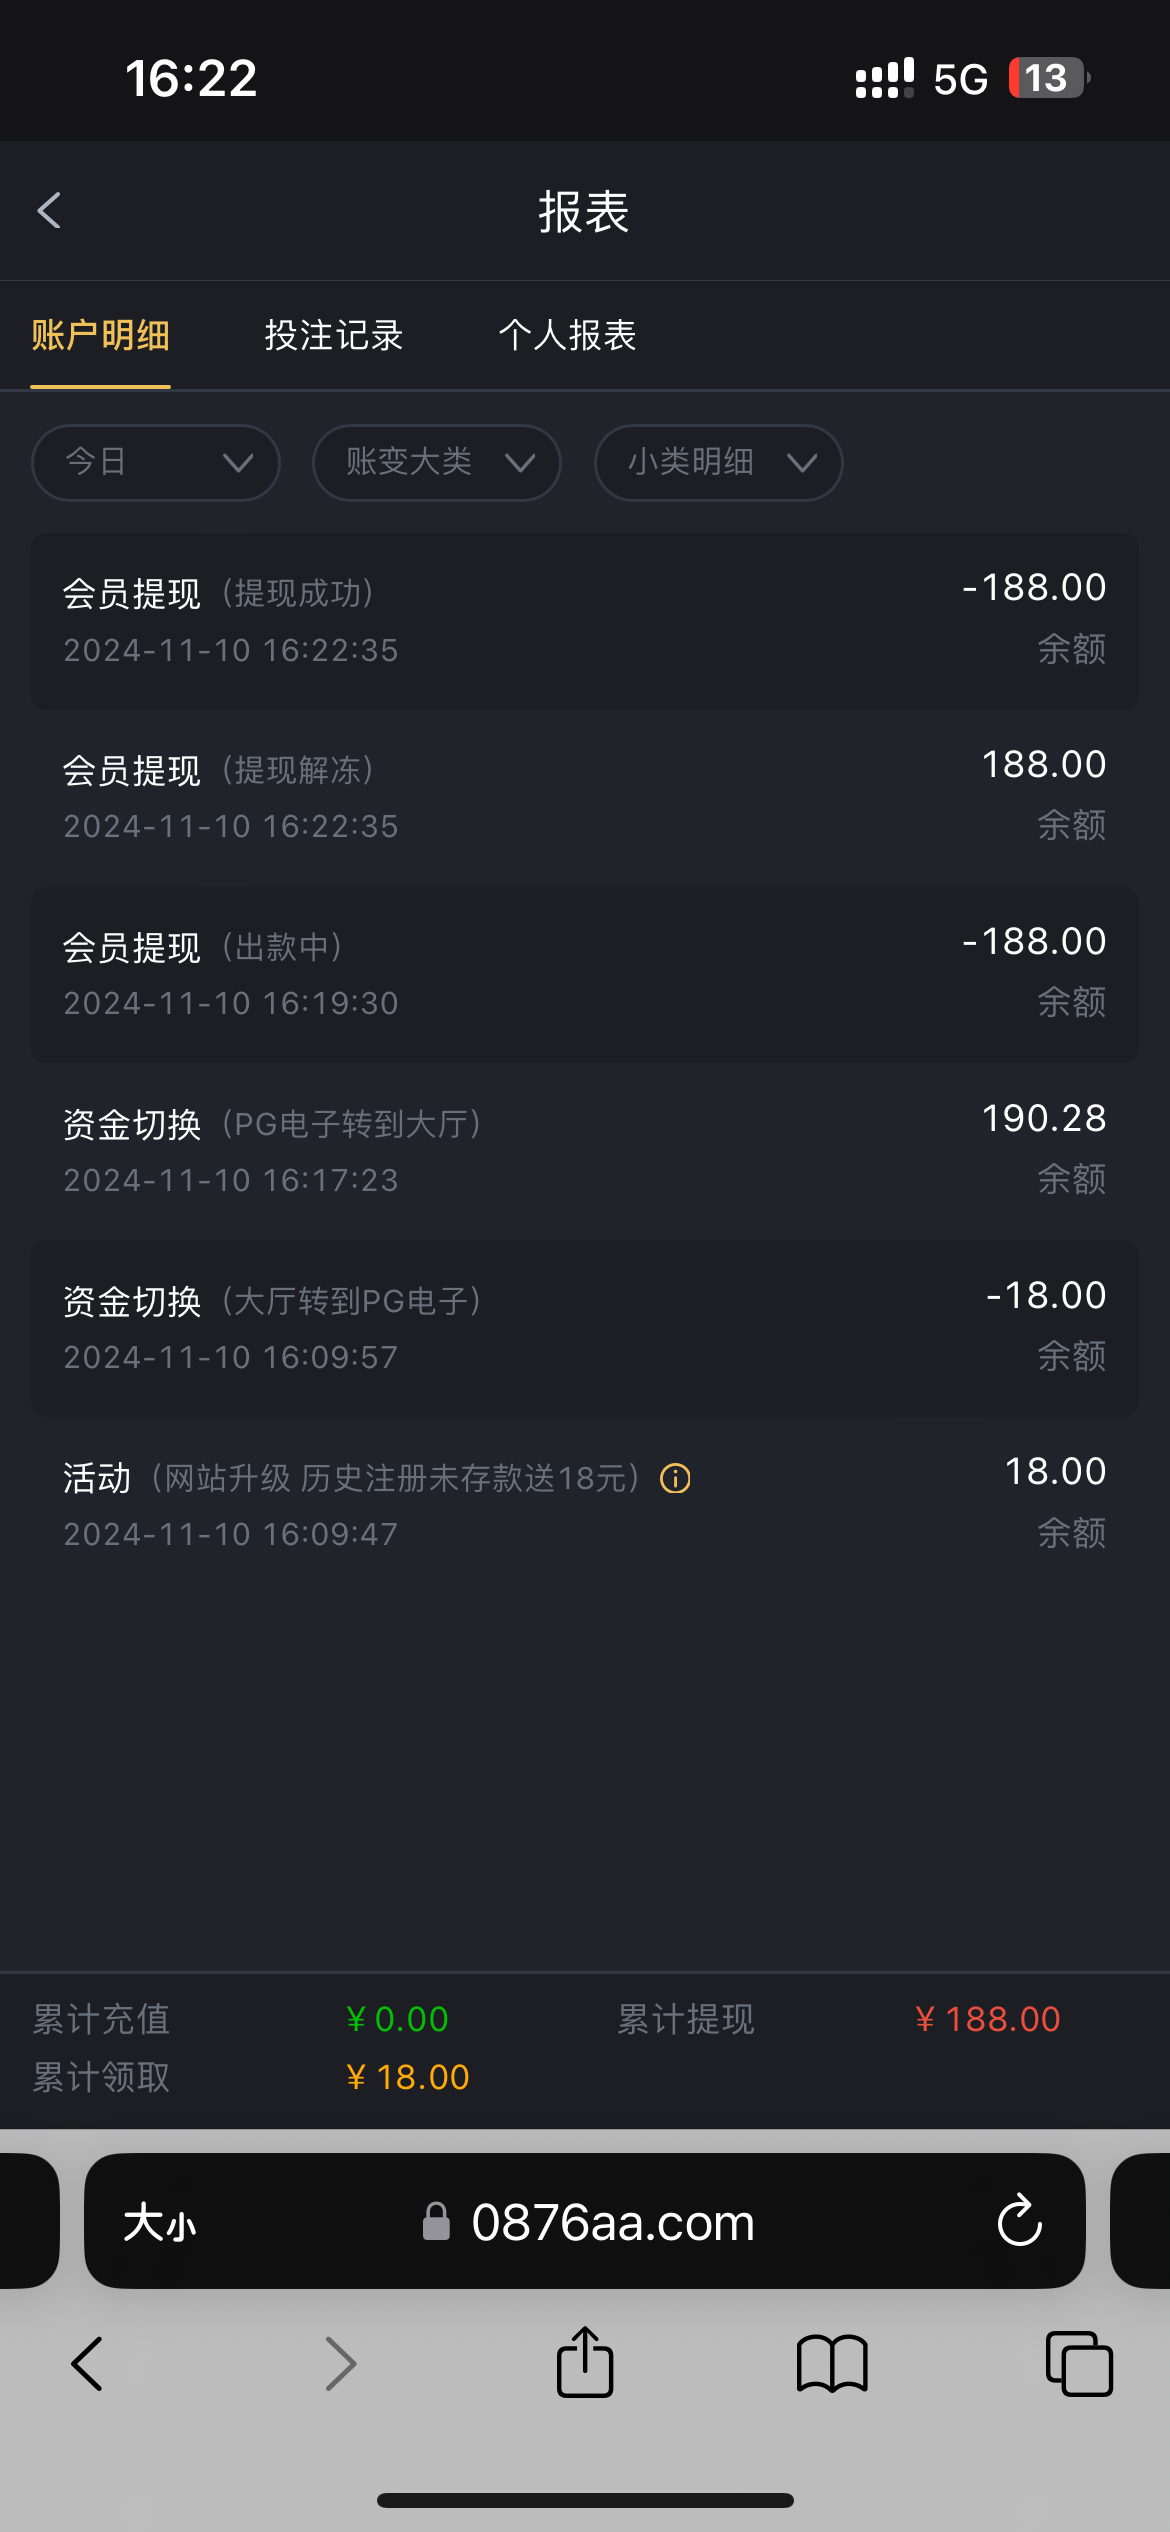Tap the lock icon in the address bar
The image size is (1170, 2532).
tap(436, 2222)
